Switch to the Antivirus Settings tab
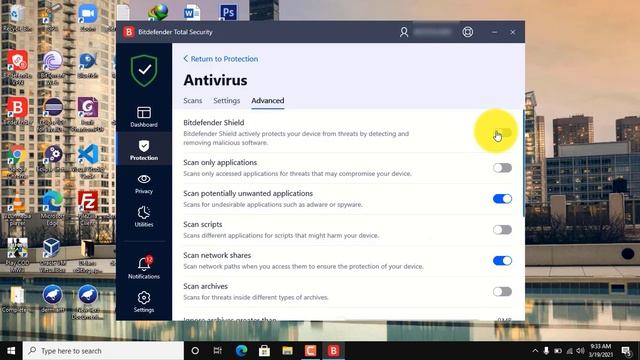The image size is (640, 360). coord(227,100)
